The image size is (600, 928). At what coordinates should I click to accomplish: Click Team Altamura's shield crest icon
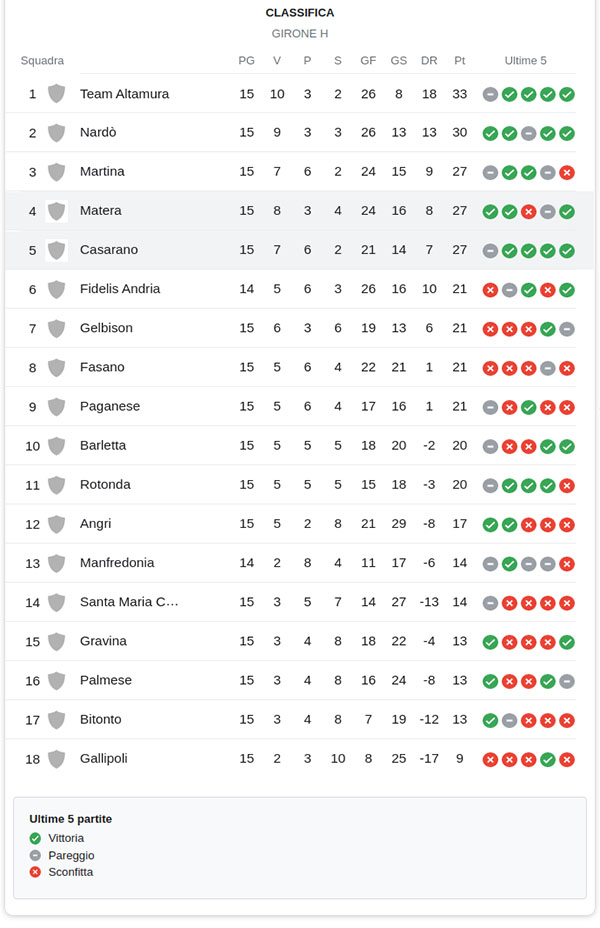(x=56, y=94)
